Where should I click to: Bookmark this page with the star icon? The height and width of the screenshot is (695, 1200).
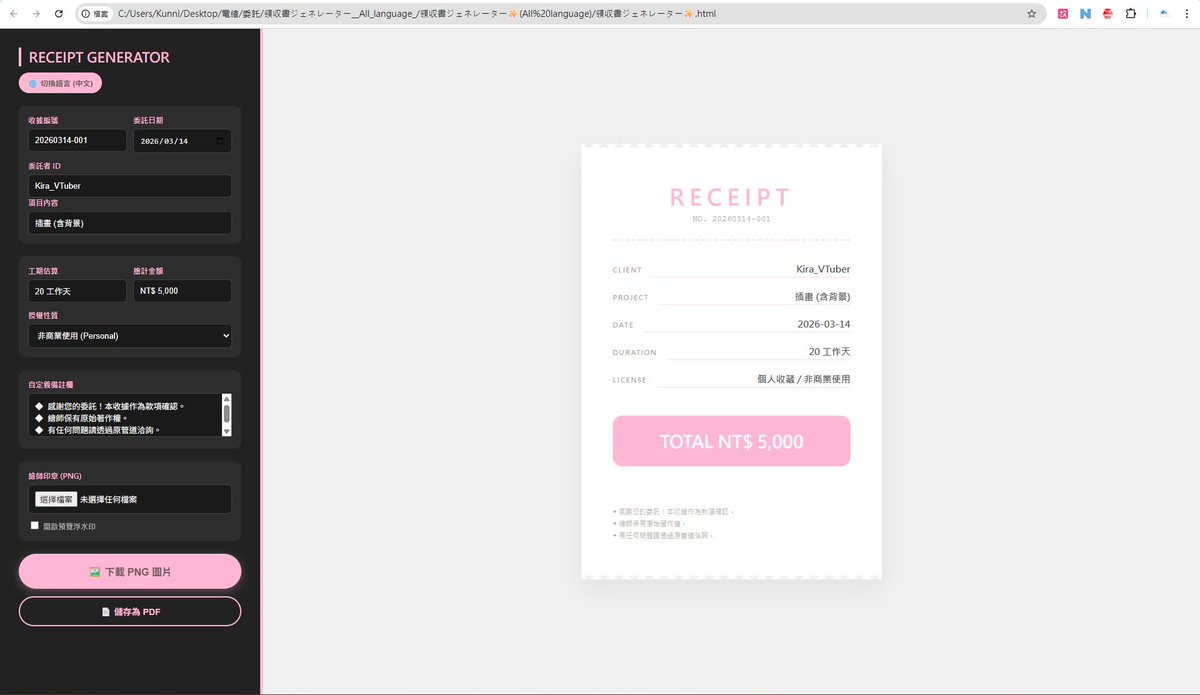click(x=1031, y=14)
